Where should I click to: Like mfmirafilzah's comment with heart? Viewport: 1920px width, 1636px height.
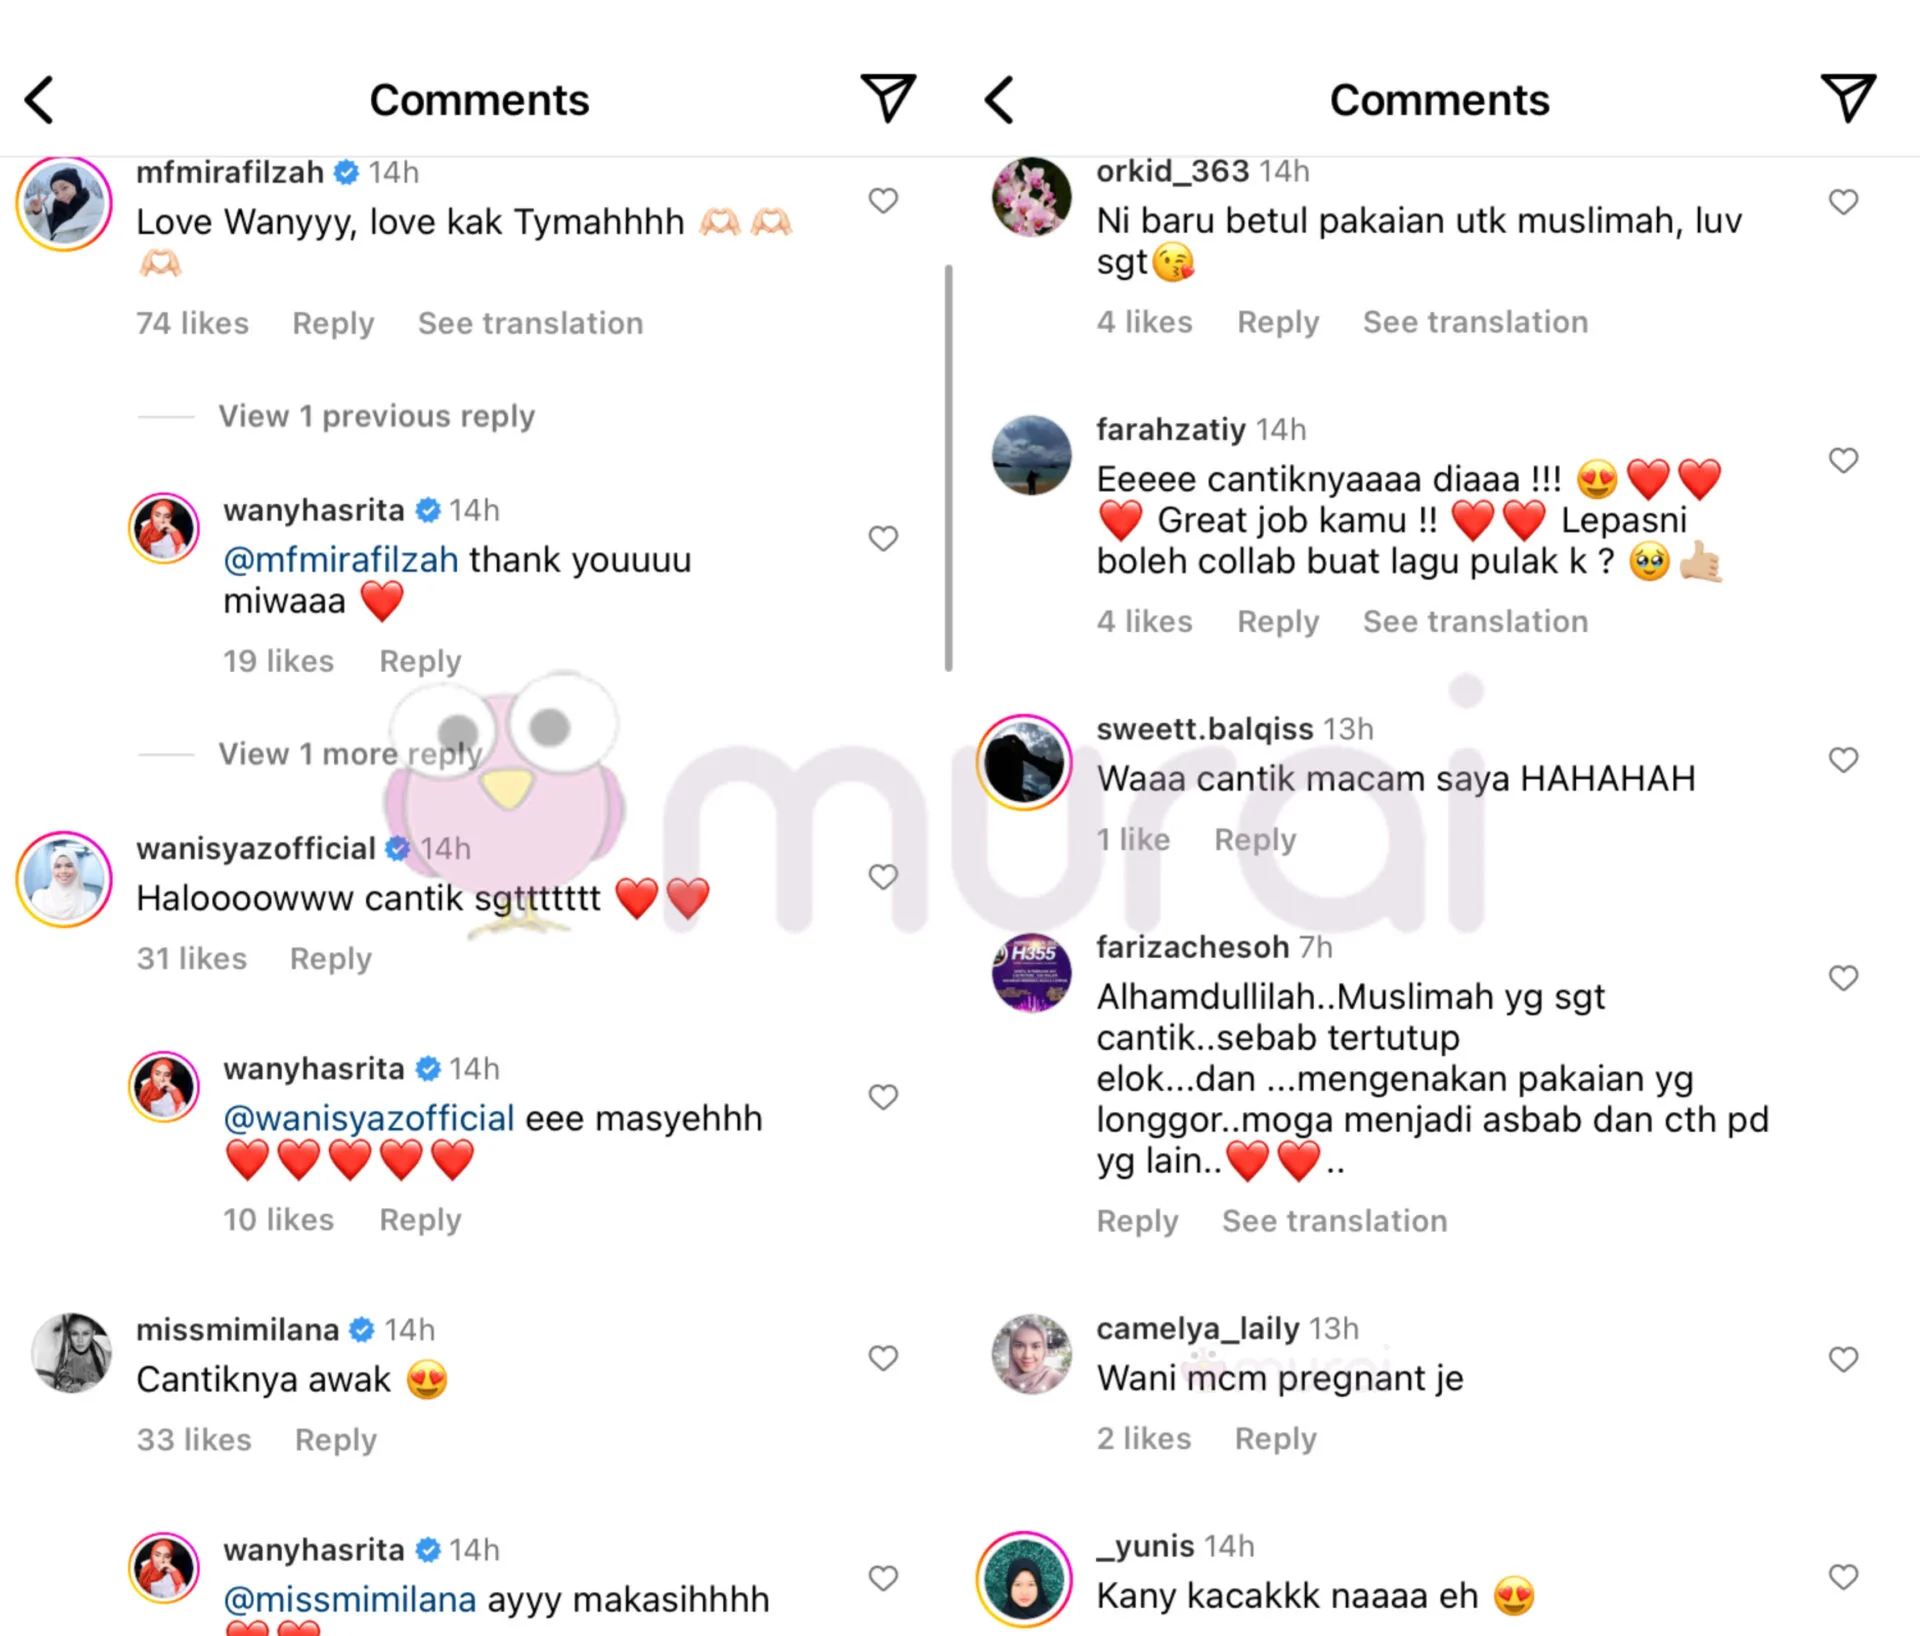pos(883,201)
